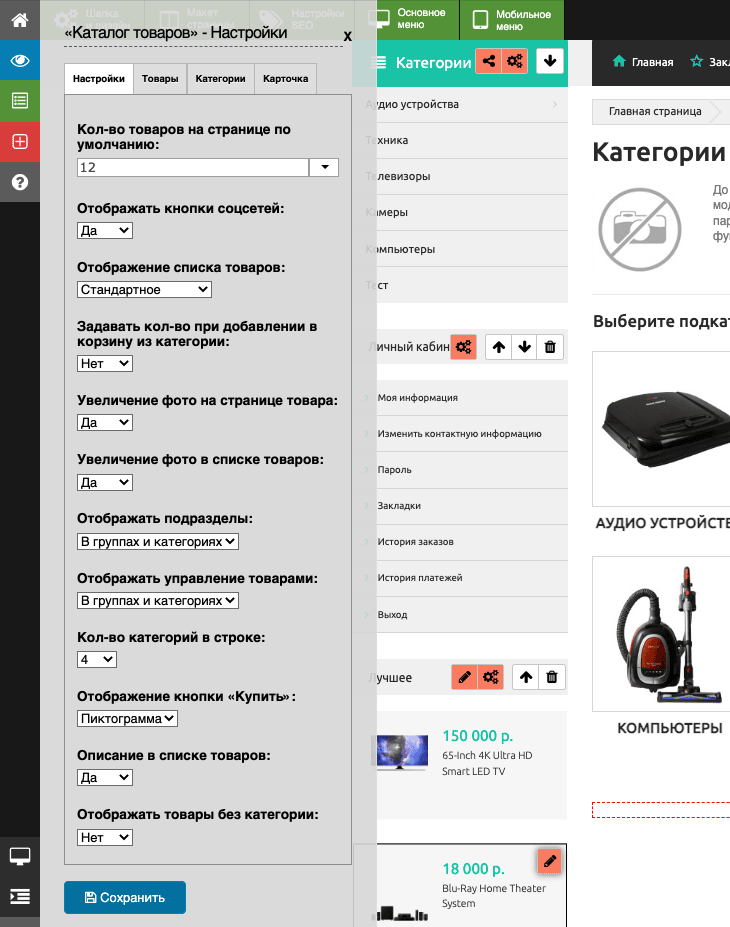
Task: Switch to the Карточка tab
Action: tap(285, 79)
